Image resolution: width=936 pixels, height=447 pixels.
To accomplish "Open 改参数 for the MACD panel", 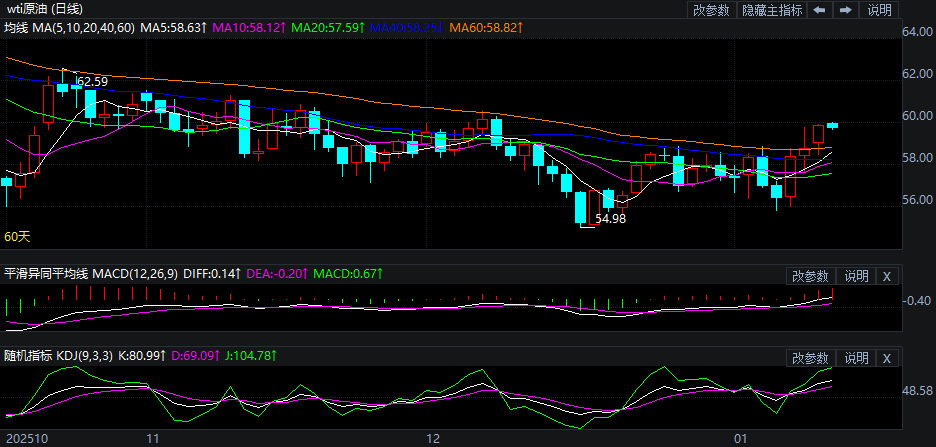I will point(810,275).
